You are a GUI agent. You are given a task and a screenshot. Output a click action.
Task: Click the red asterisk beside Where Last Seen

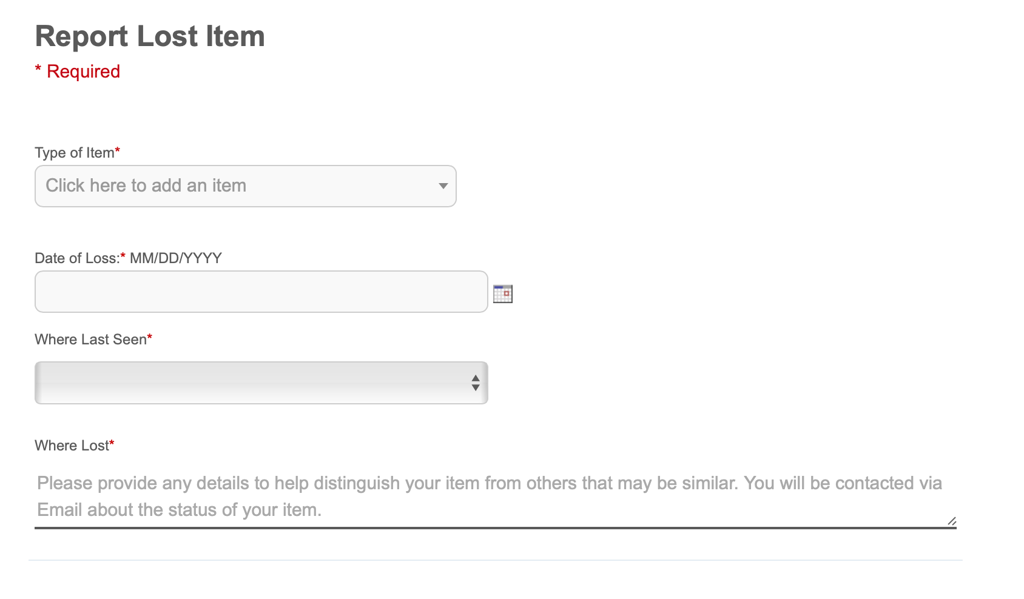click(150, 338)
